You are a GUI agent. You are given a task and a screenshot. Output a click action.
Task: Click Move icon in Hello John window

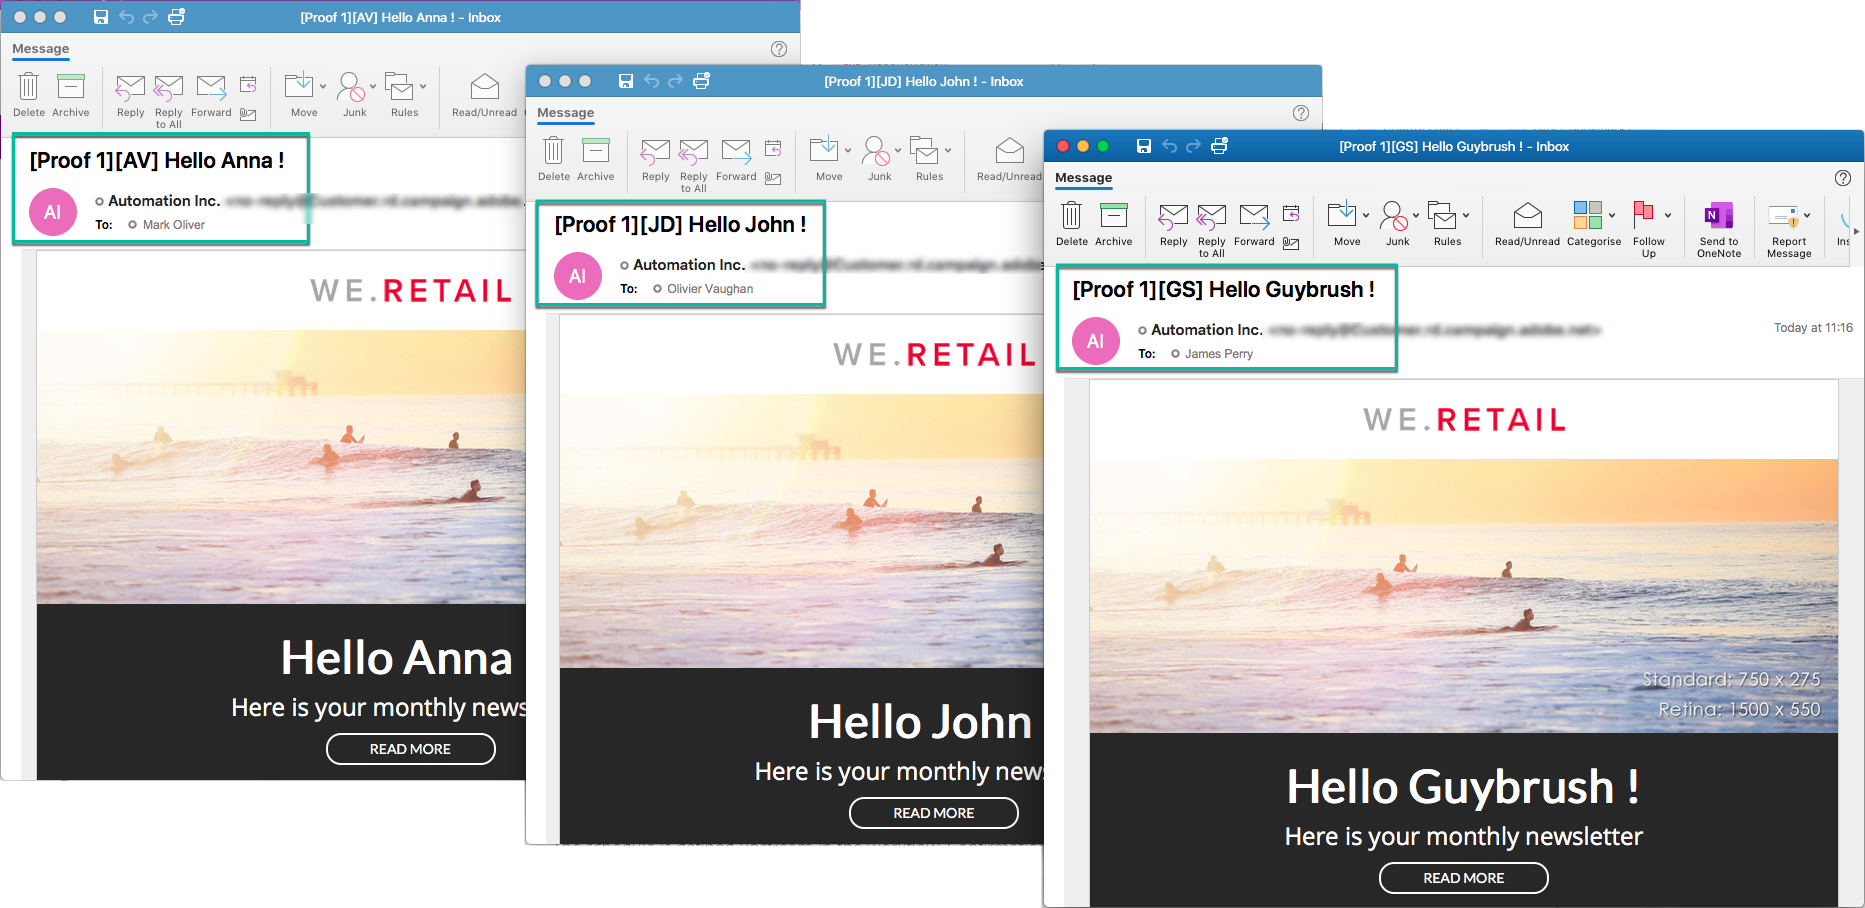point(824,151)
